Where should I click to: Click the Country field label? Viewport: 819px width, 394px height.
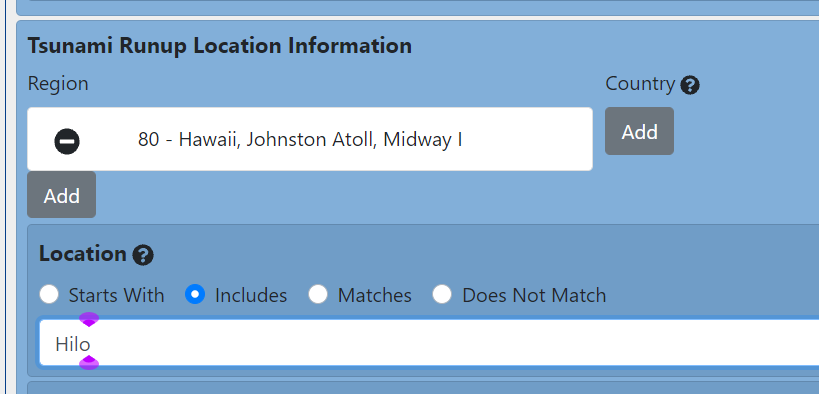640,84
